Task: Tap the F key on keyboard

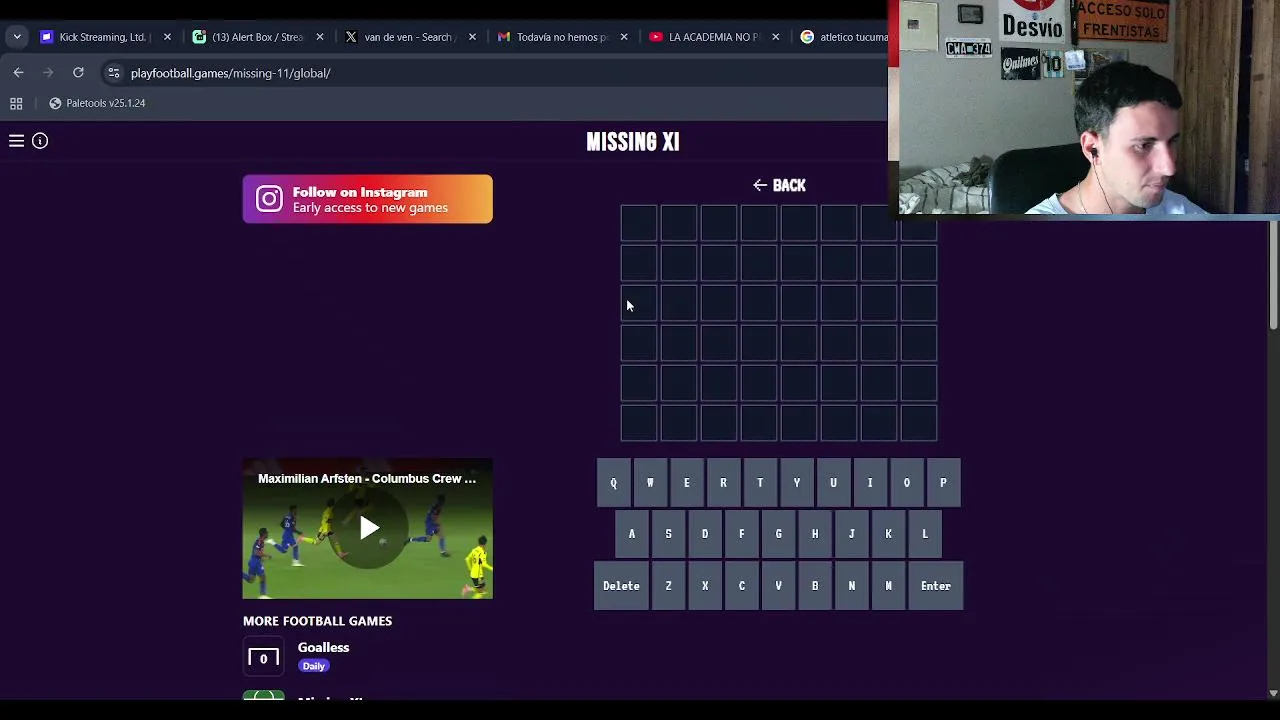Action: click(742, 534)
